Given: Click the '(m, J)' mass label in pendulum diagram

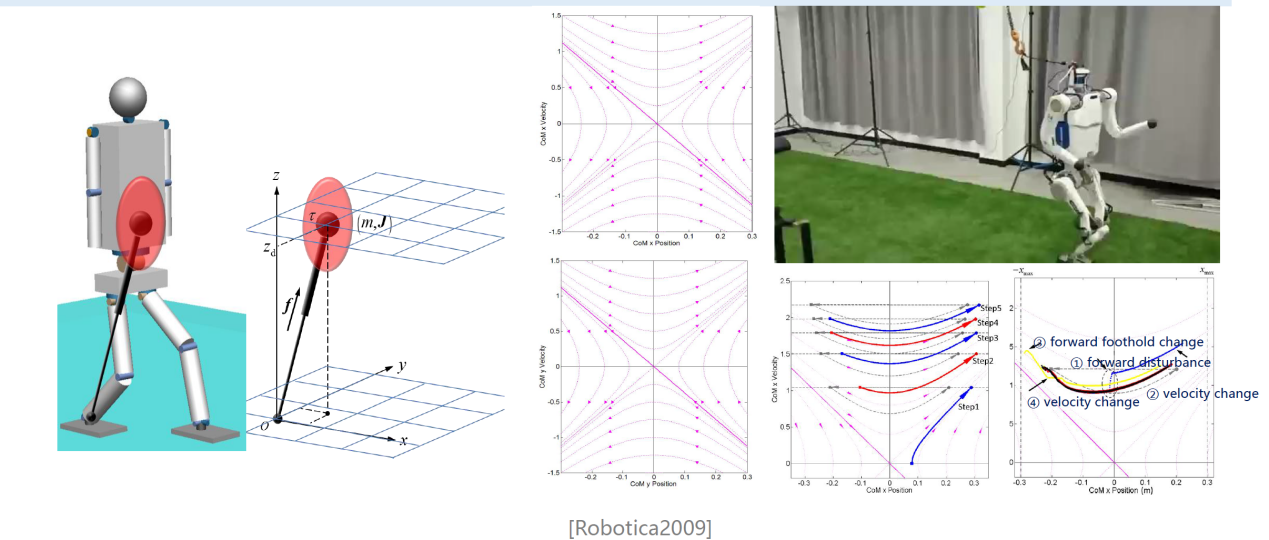Looking at the screenshot, I should [x=374, y=226].
